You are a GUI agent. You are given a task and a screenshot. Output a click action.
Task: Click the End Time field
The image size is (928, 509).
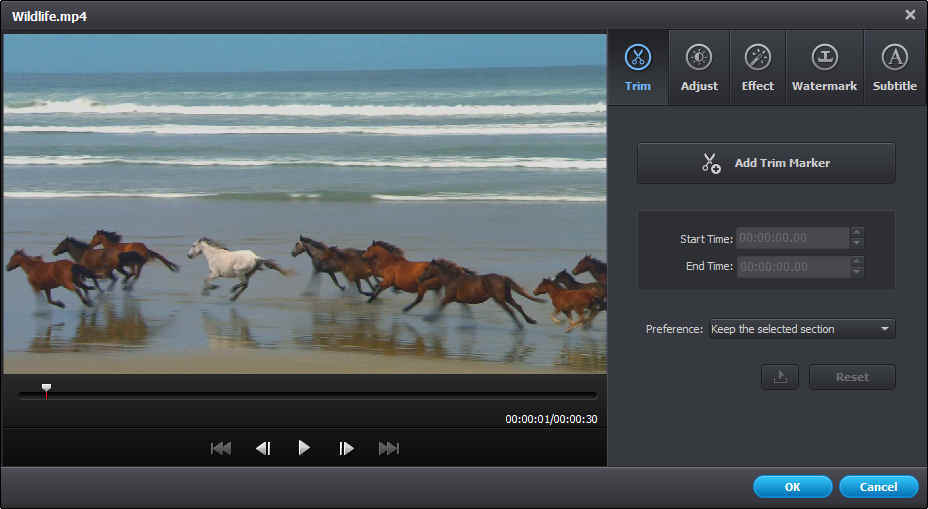[x=792, y=266]
